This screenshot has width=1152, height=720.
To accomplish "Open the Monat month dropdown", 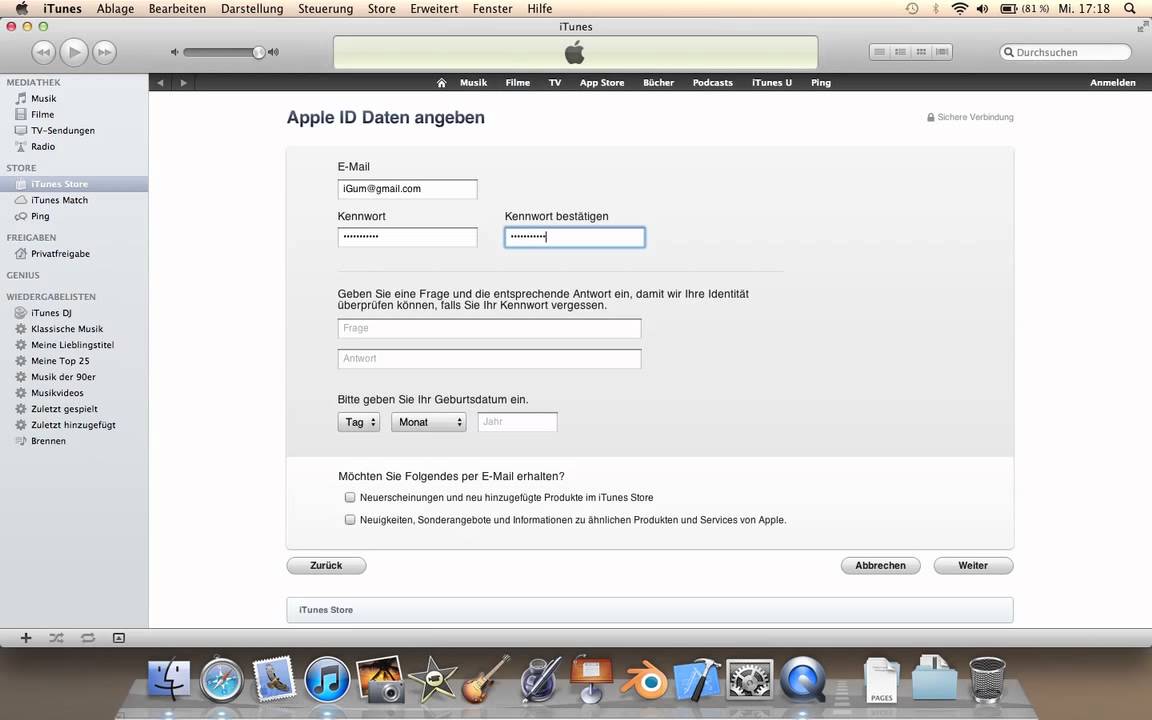I will (x=429, y=422).
